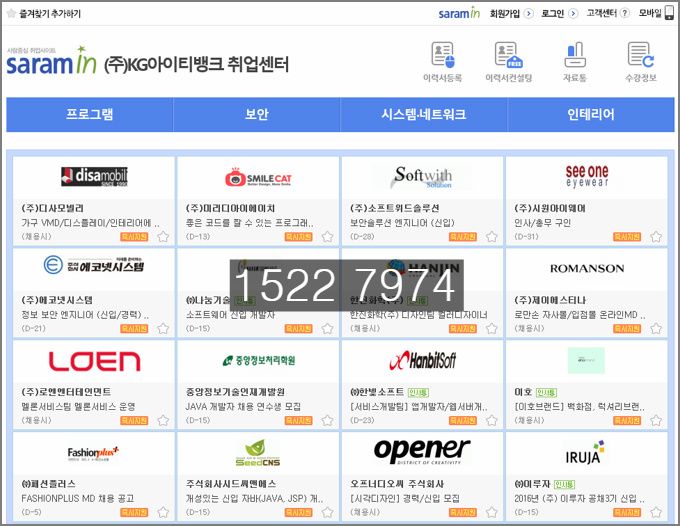The image size is (680, 526).
Task: Open the 이력서컨설팅 resume consulting icon
Action: [508, 55]
